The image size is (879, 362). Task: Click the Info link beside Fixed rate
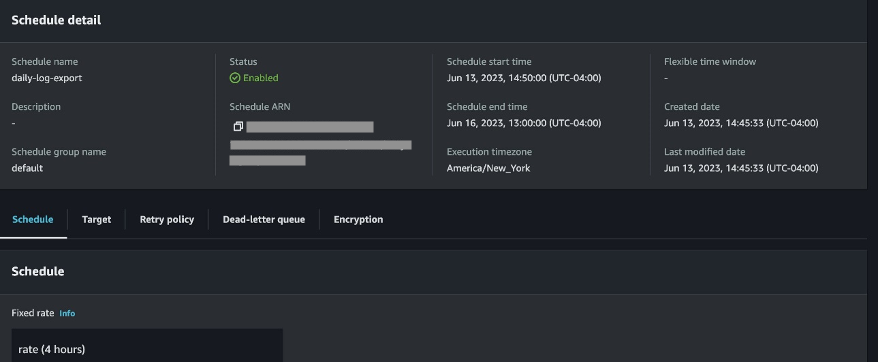[67, 313]
